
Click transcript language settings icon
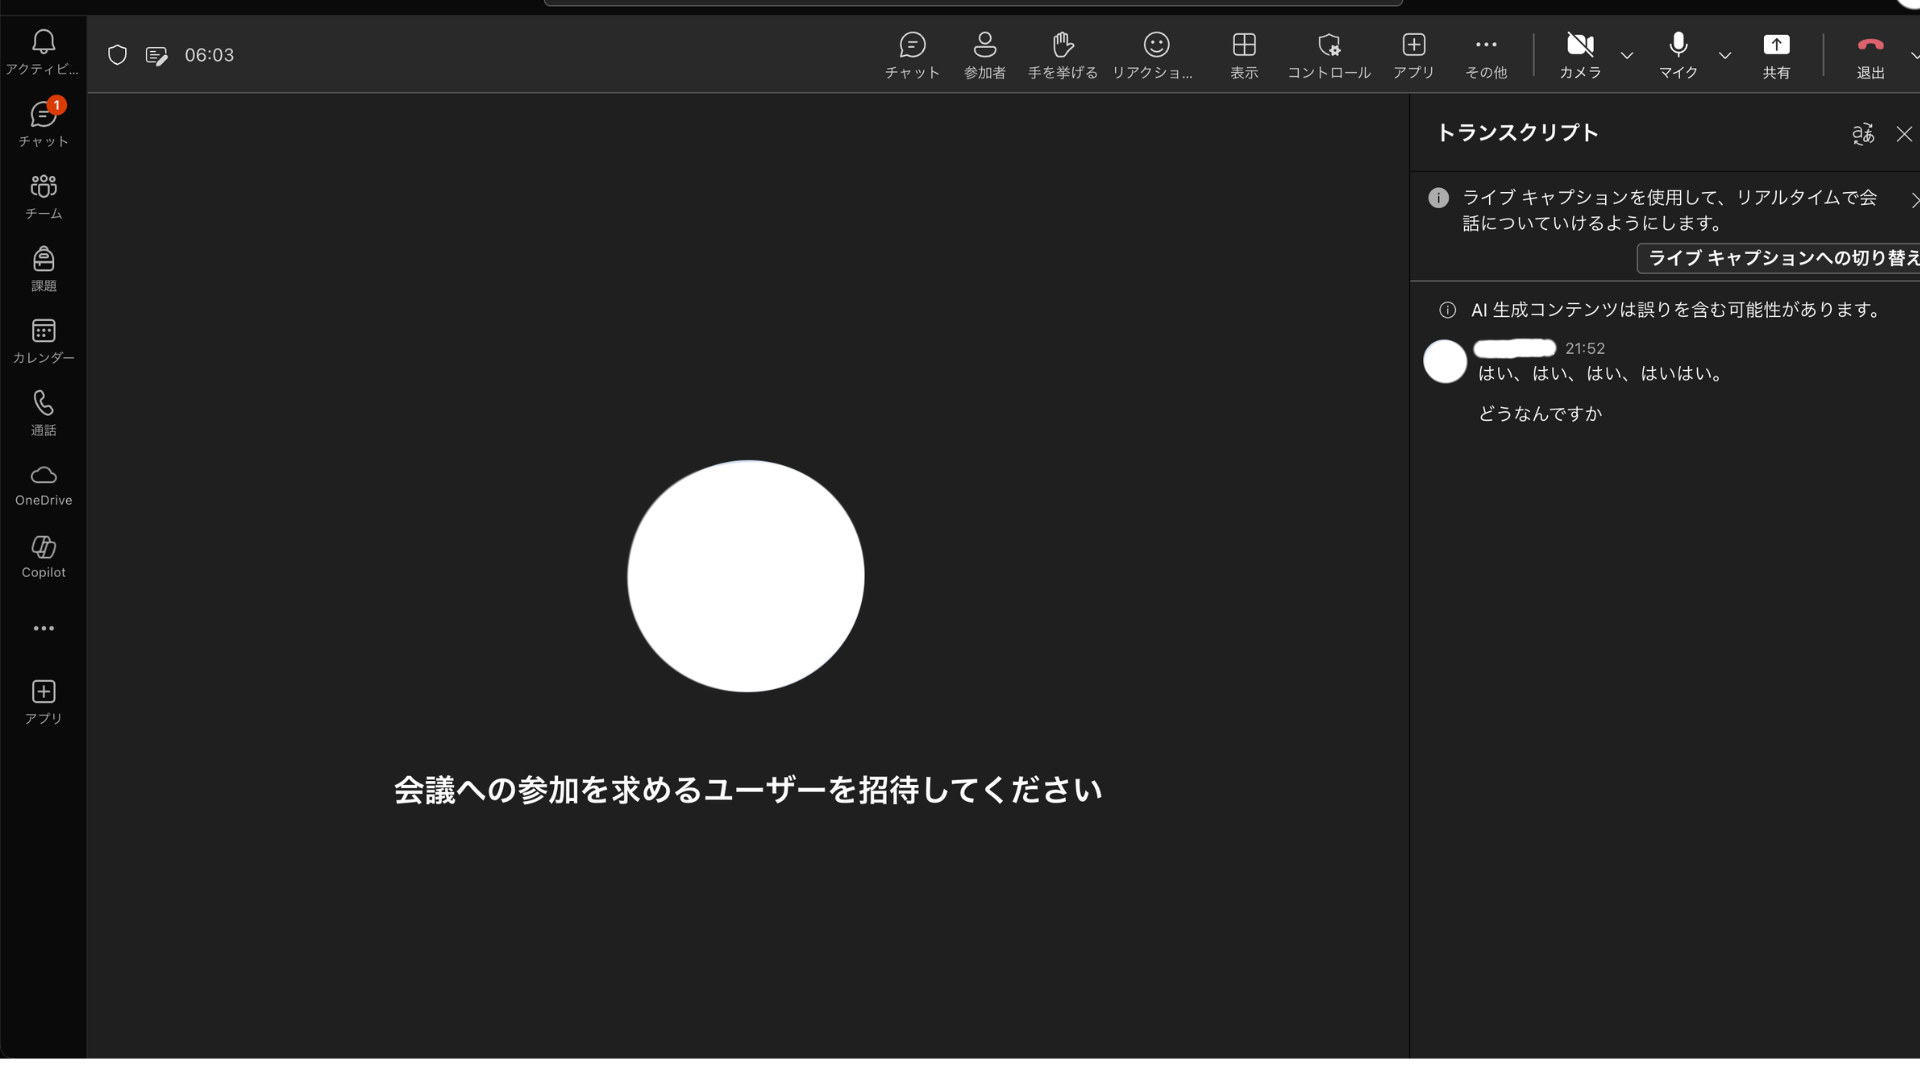point(1862,134)
